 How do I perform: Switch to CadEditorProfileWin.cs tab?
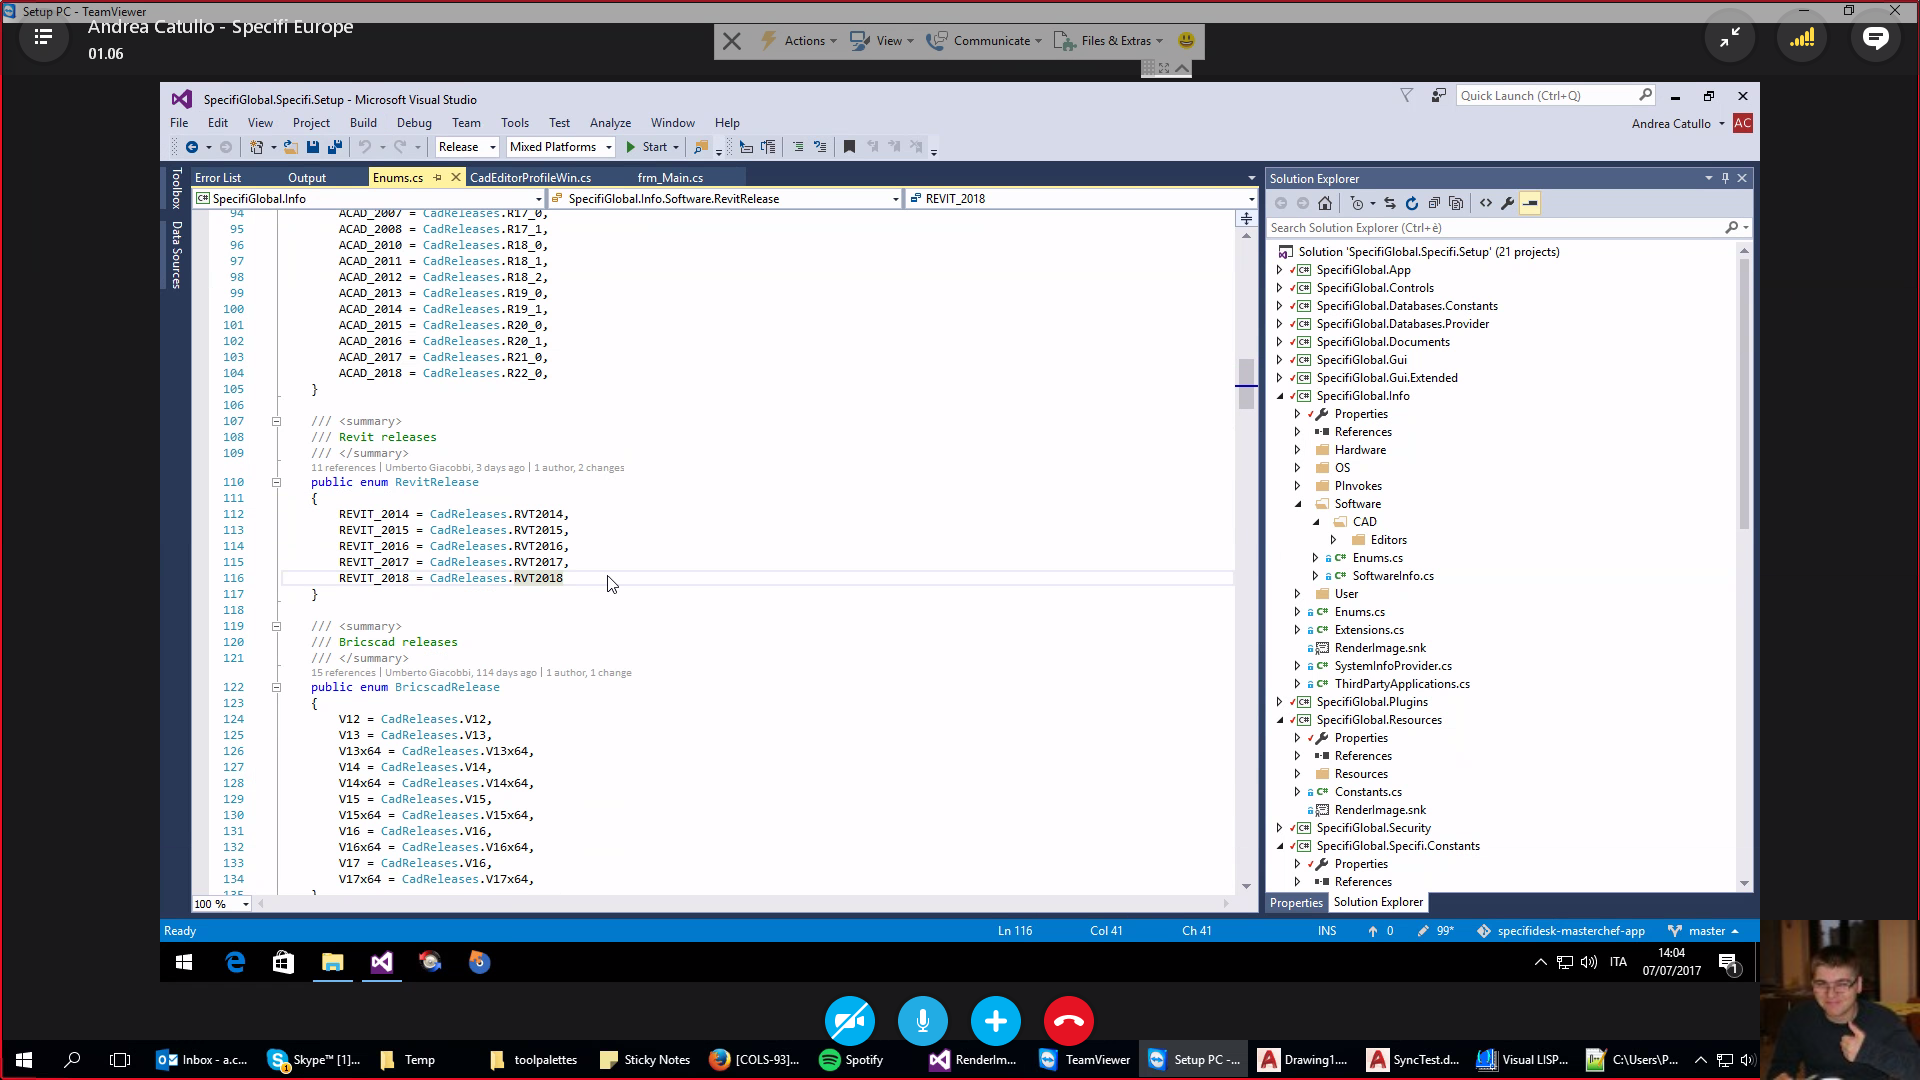point(530,178)
